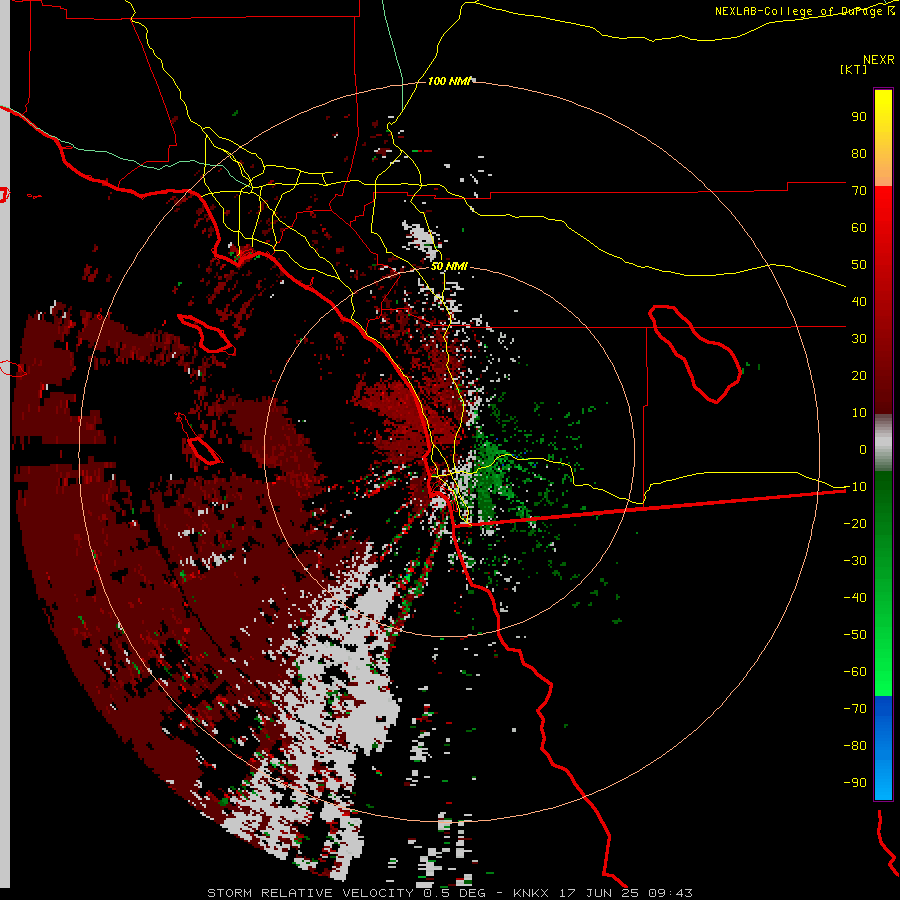Click the 30 value on the velocity scale
This screenshot has width=900, height=900.
tap(859, 339)
